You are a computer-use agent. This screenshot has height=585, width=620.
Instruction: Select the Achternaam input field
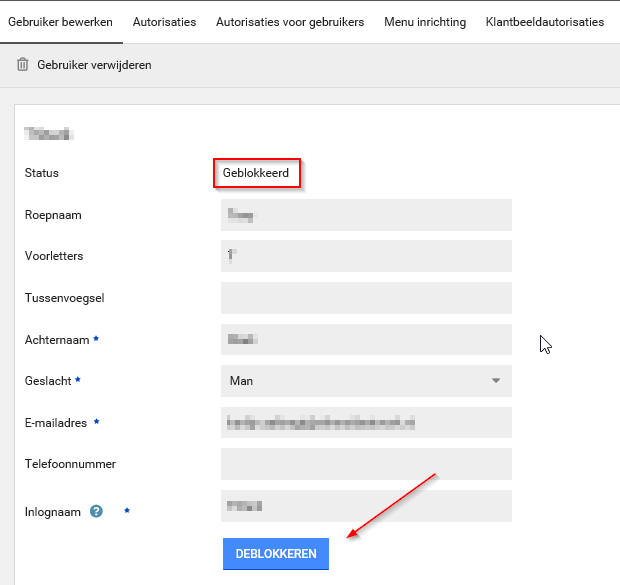[366, 339]
